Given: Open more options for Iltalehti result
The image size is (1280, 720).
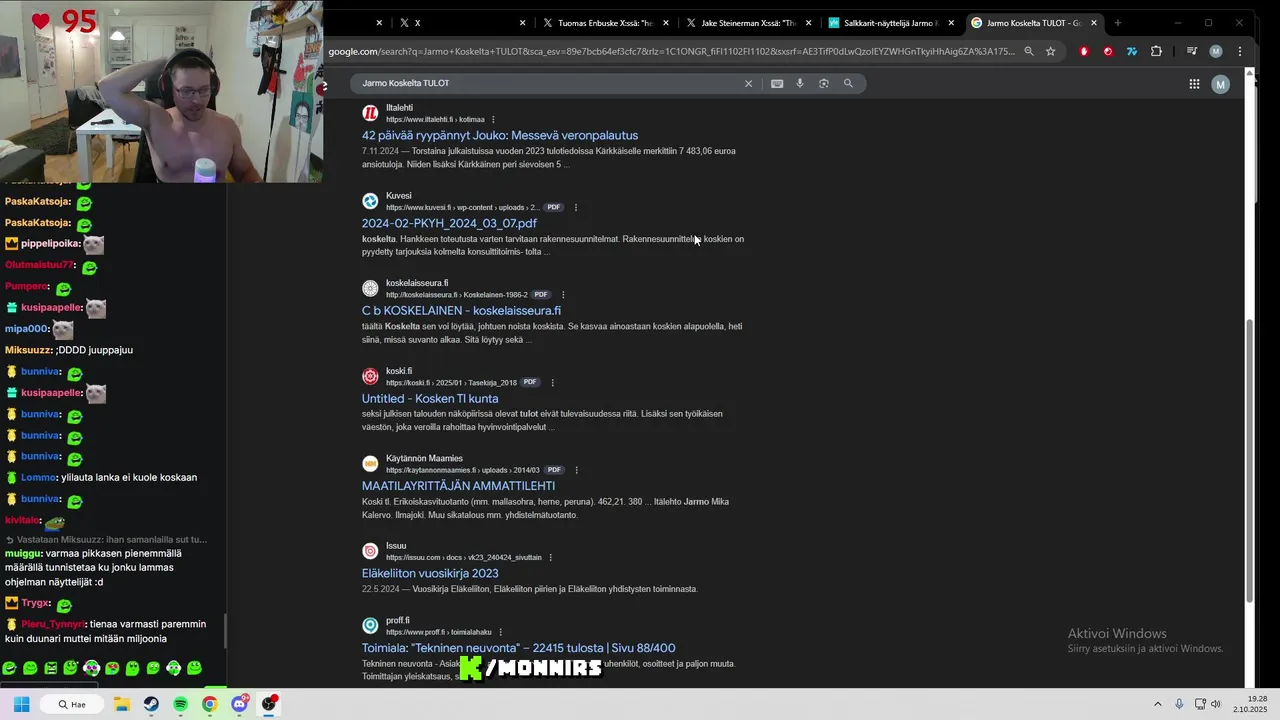Looking at the screenshot, I should tap(493, 120).
